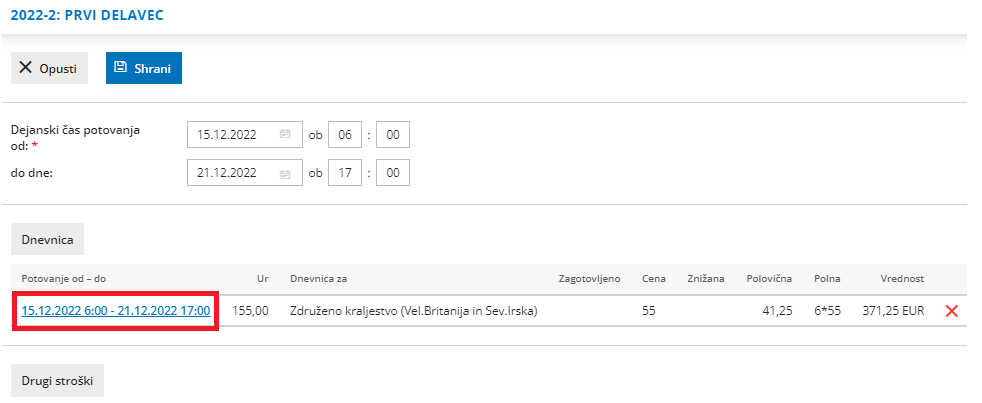Click the 'Vrednost' column header
Image resolution: width=982 pixels, height=403 pixels.
tap(902, 277)
